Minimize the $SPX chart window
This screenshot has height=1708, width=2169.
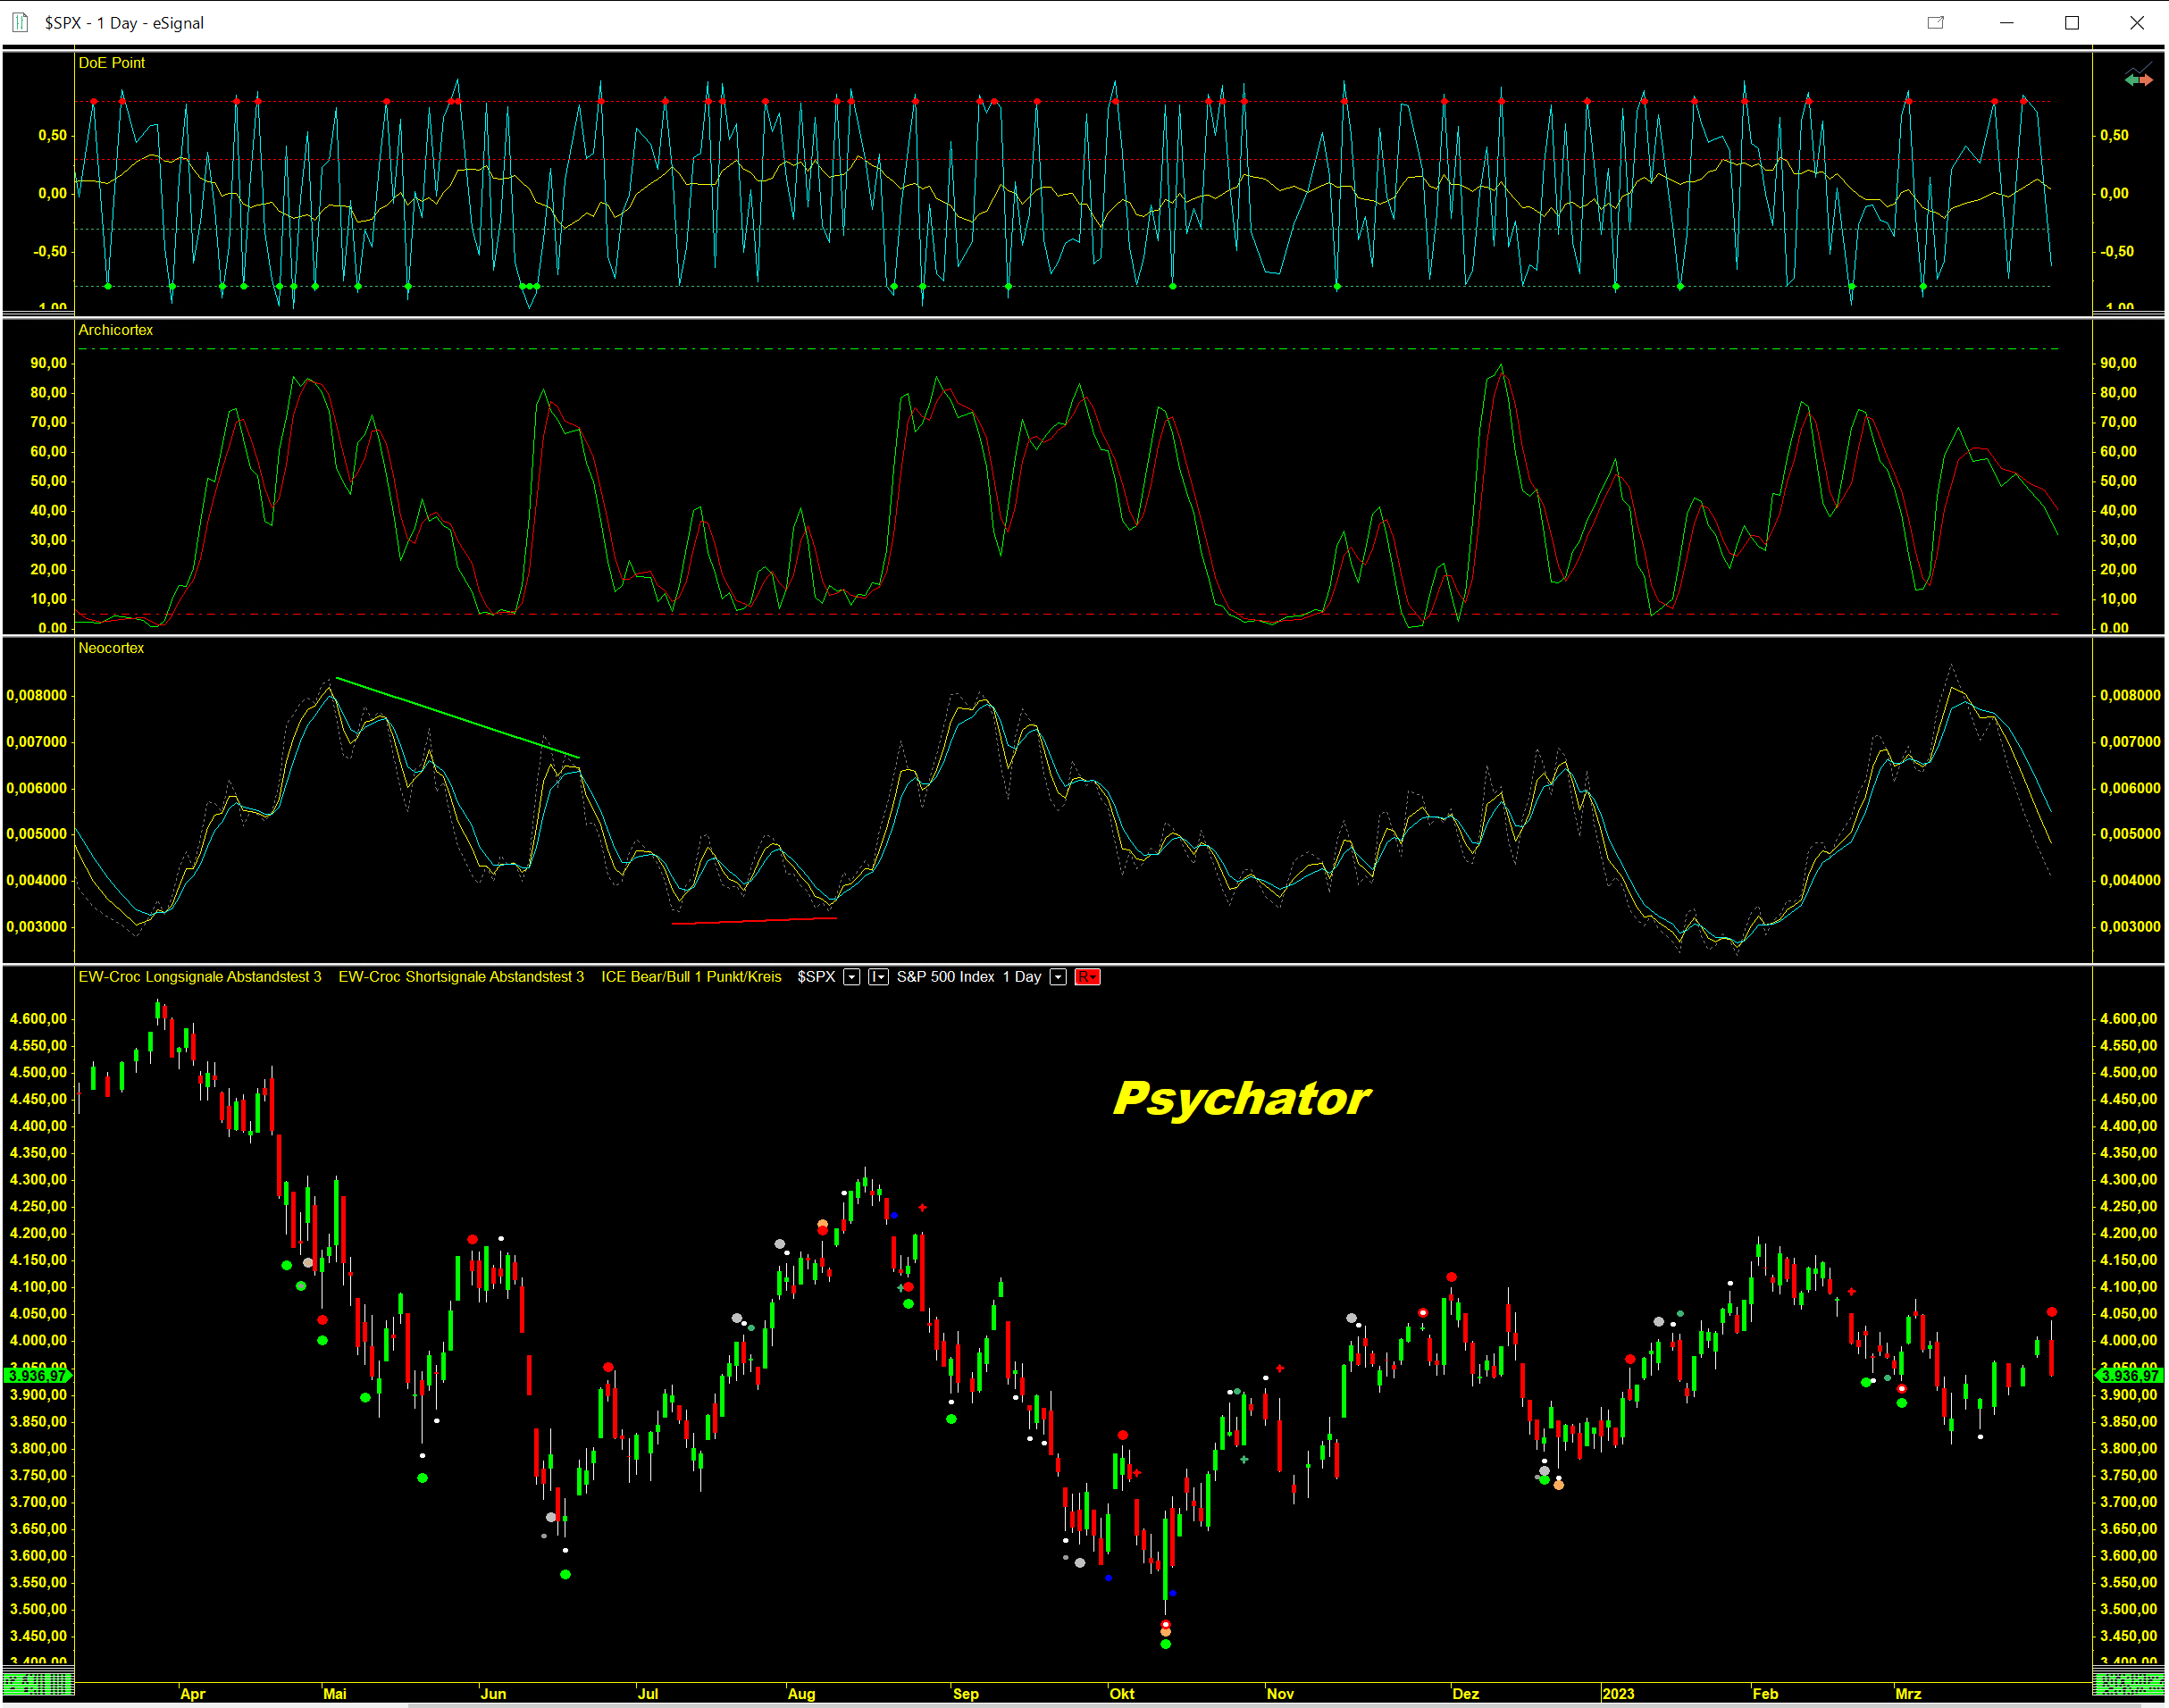[x=2006, y=23]
